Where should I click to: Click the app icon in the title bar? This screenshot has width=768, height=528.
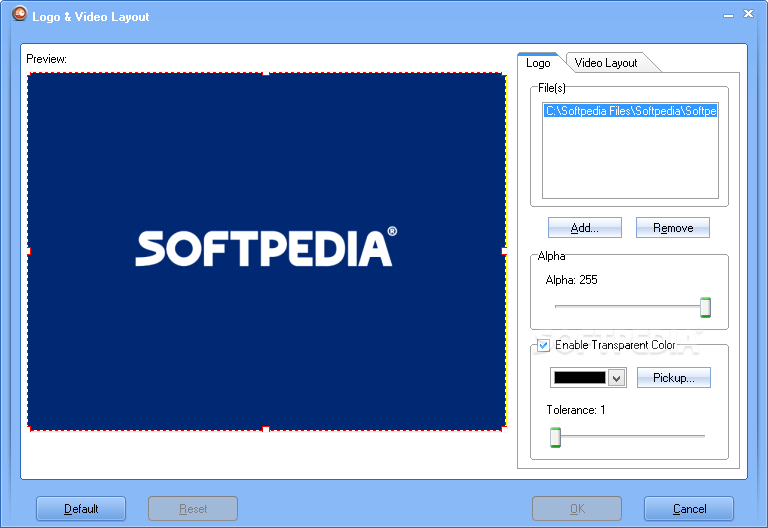[20, 13]
